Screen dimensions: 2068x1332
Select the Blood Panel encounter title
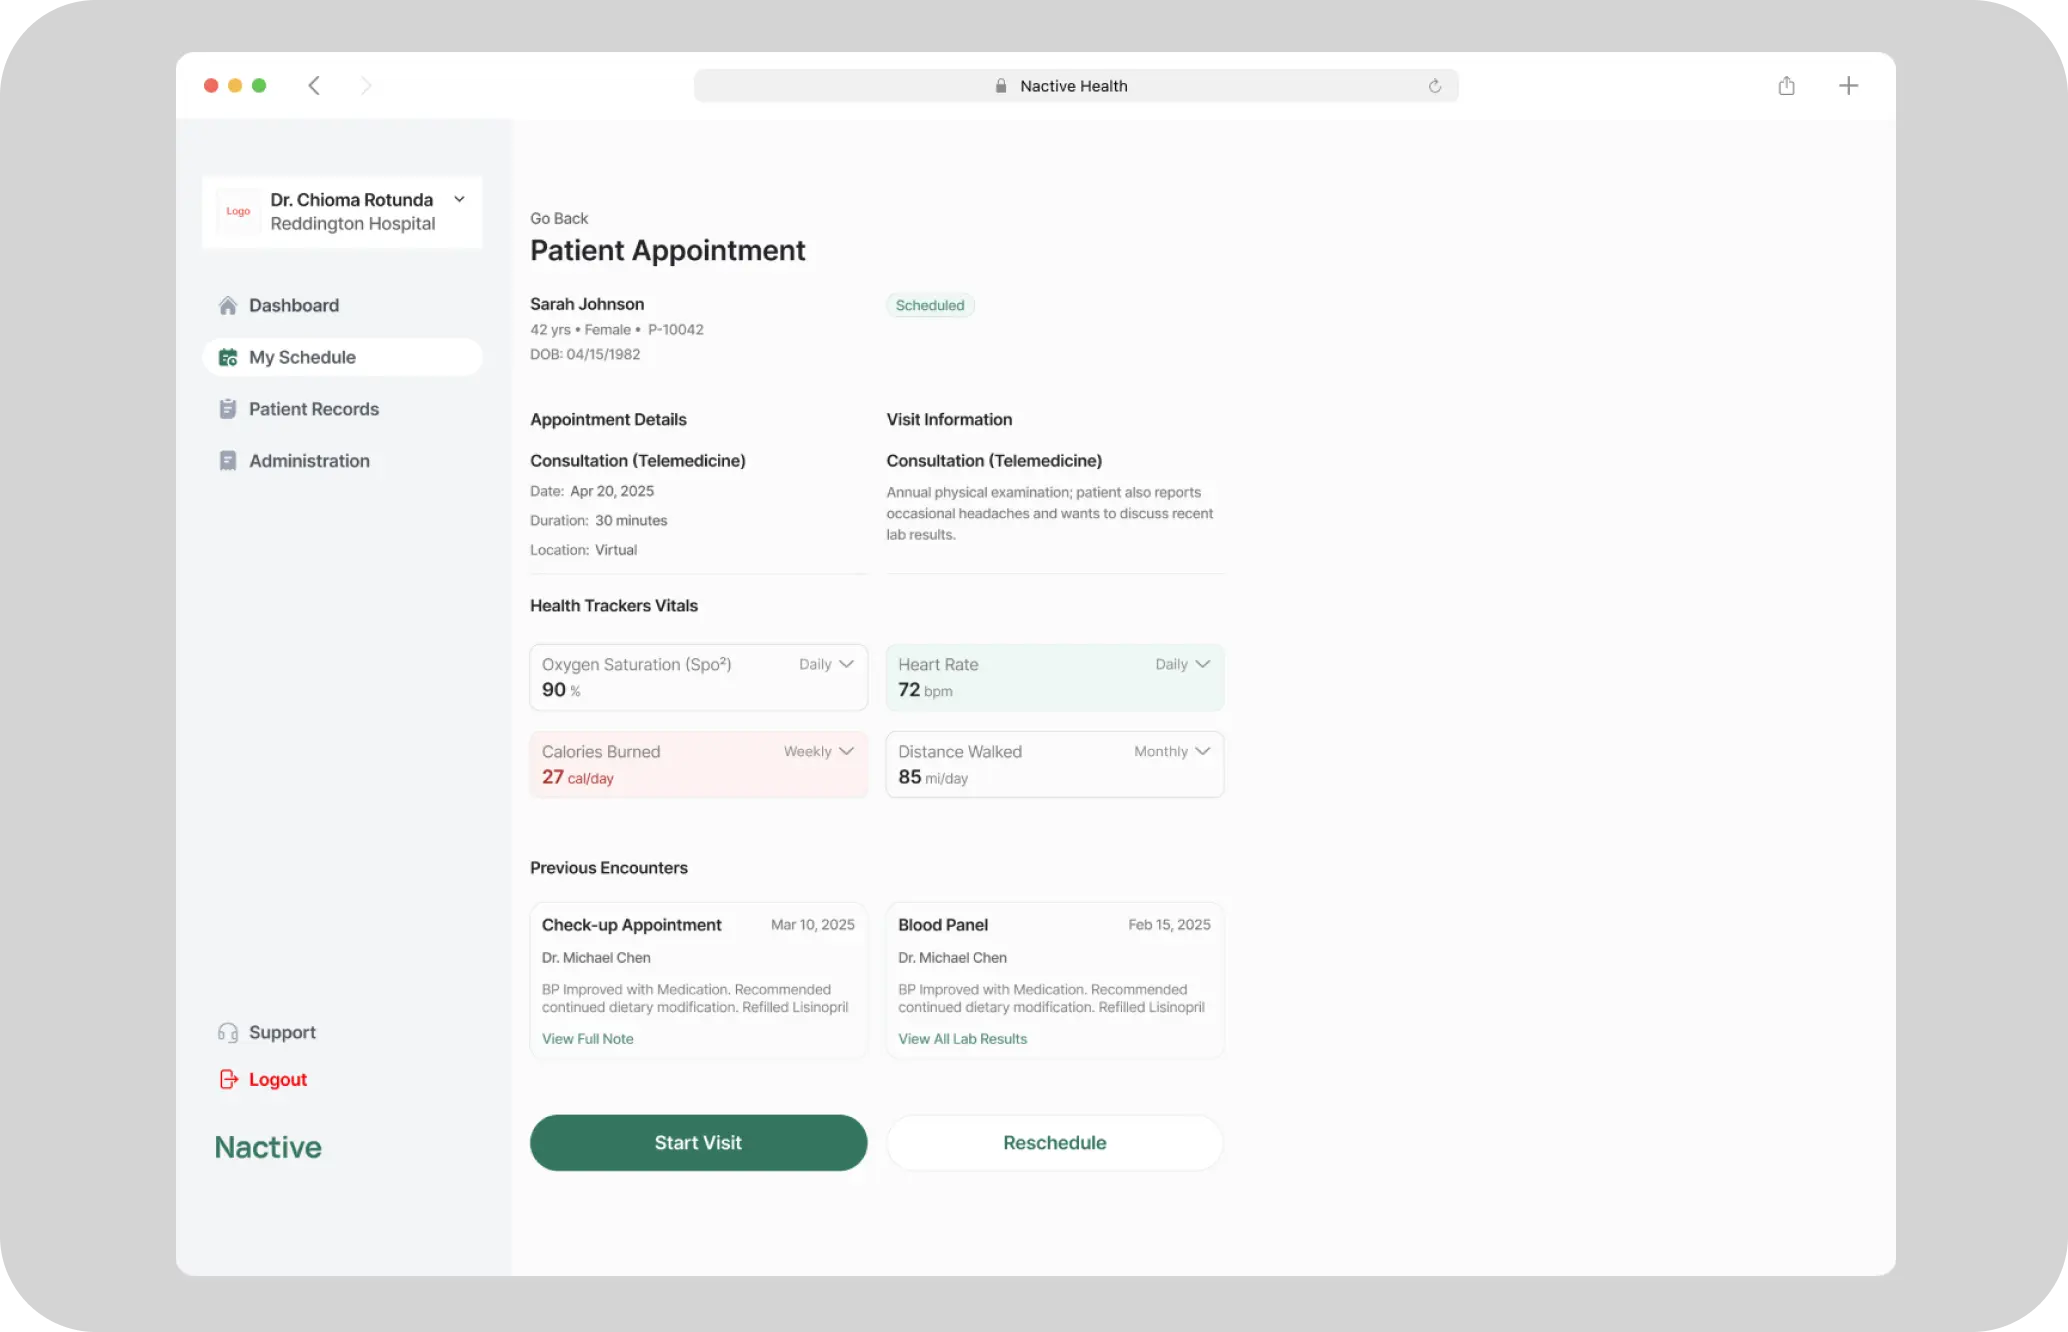(943, 925)
